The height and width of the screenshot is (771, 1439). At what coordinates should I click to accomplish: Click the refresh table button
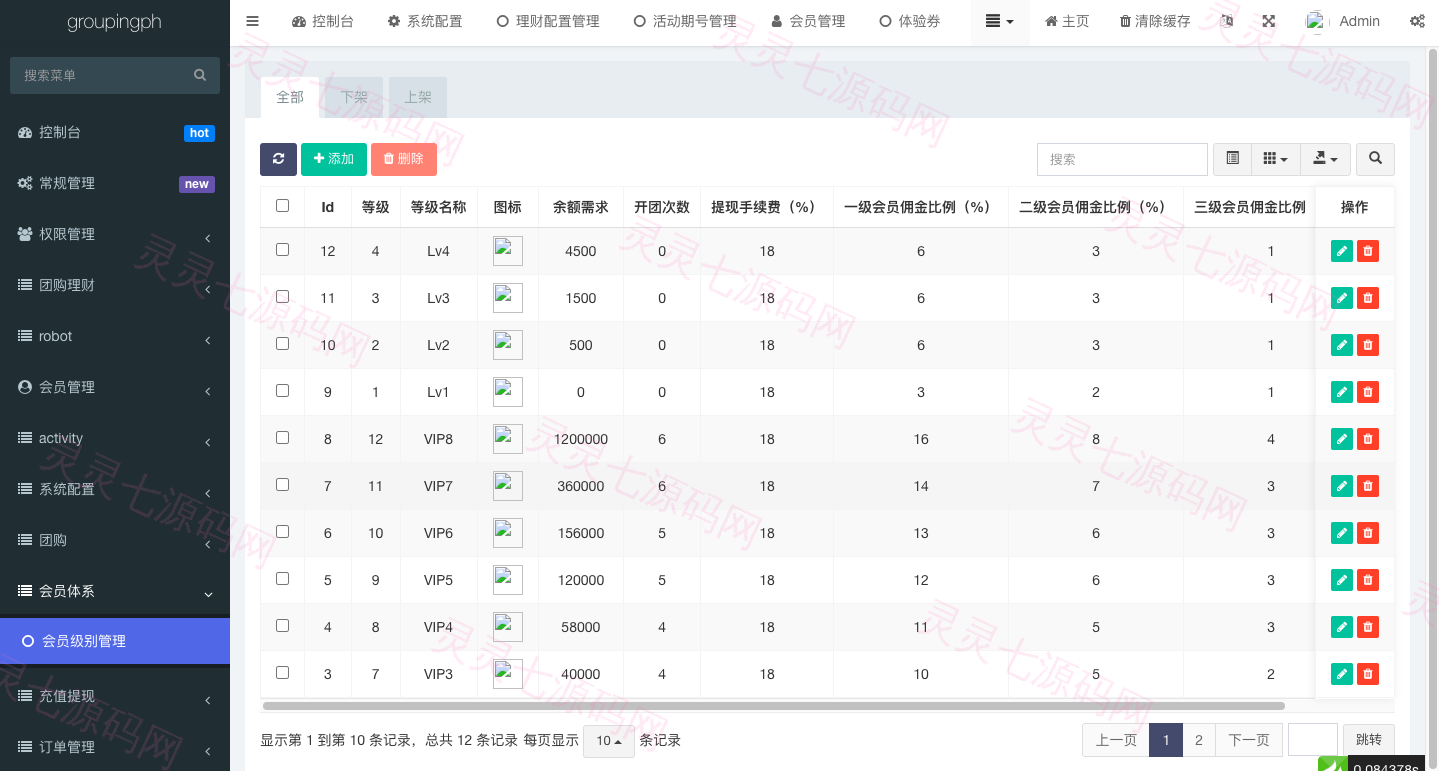click(x=278, y=159)
